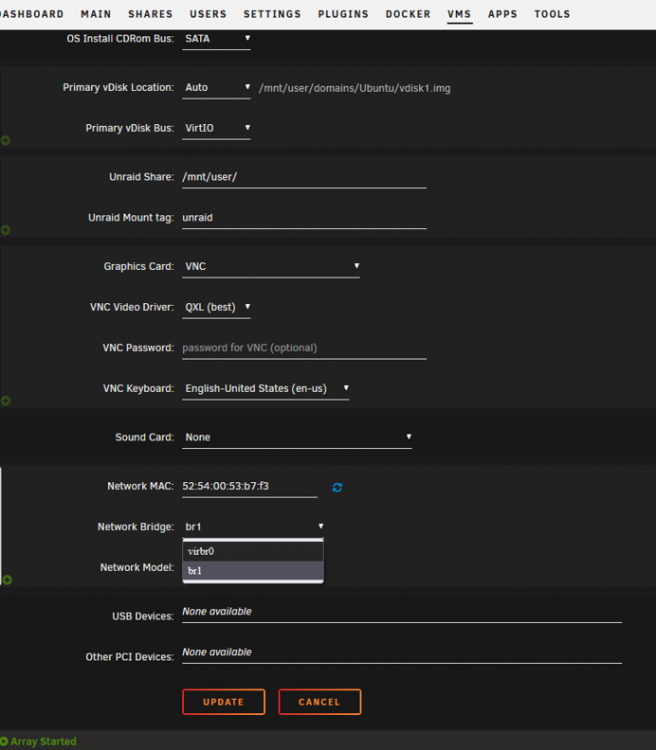Open the Tools tab
Image resolution: width=656 pixels, height=750 pixels.
[x=552, y=14]
